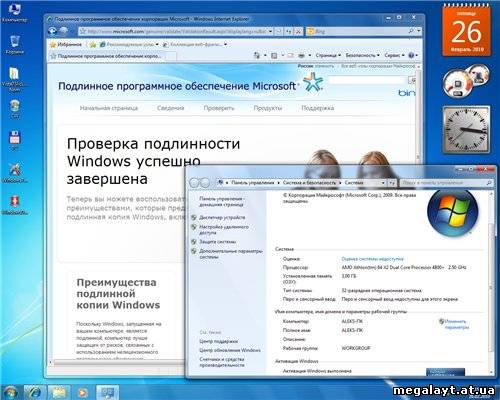Viewport: 500px width, 400px height.
Task: Open the address dropdown in System window
Action: pyautogui.click(x=383, y=183)
